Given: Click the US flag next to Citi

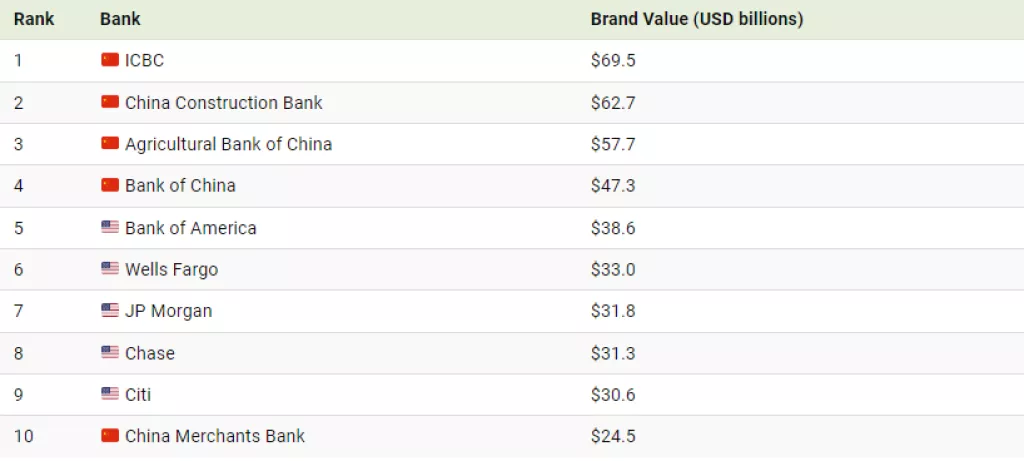Looking at the screenshot, I should 110,394.
